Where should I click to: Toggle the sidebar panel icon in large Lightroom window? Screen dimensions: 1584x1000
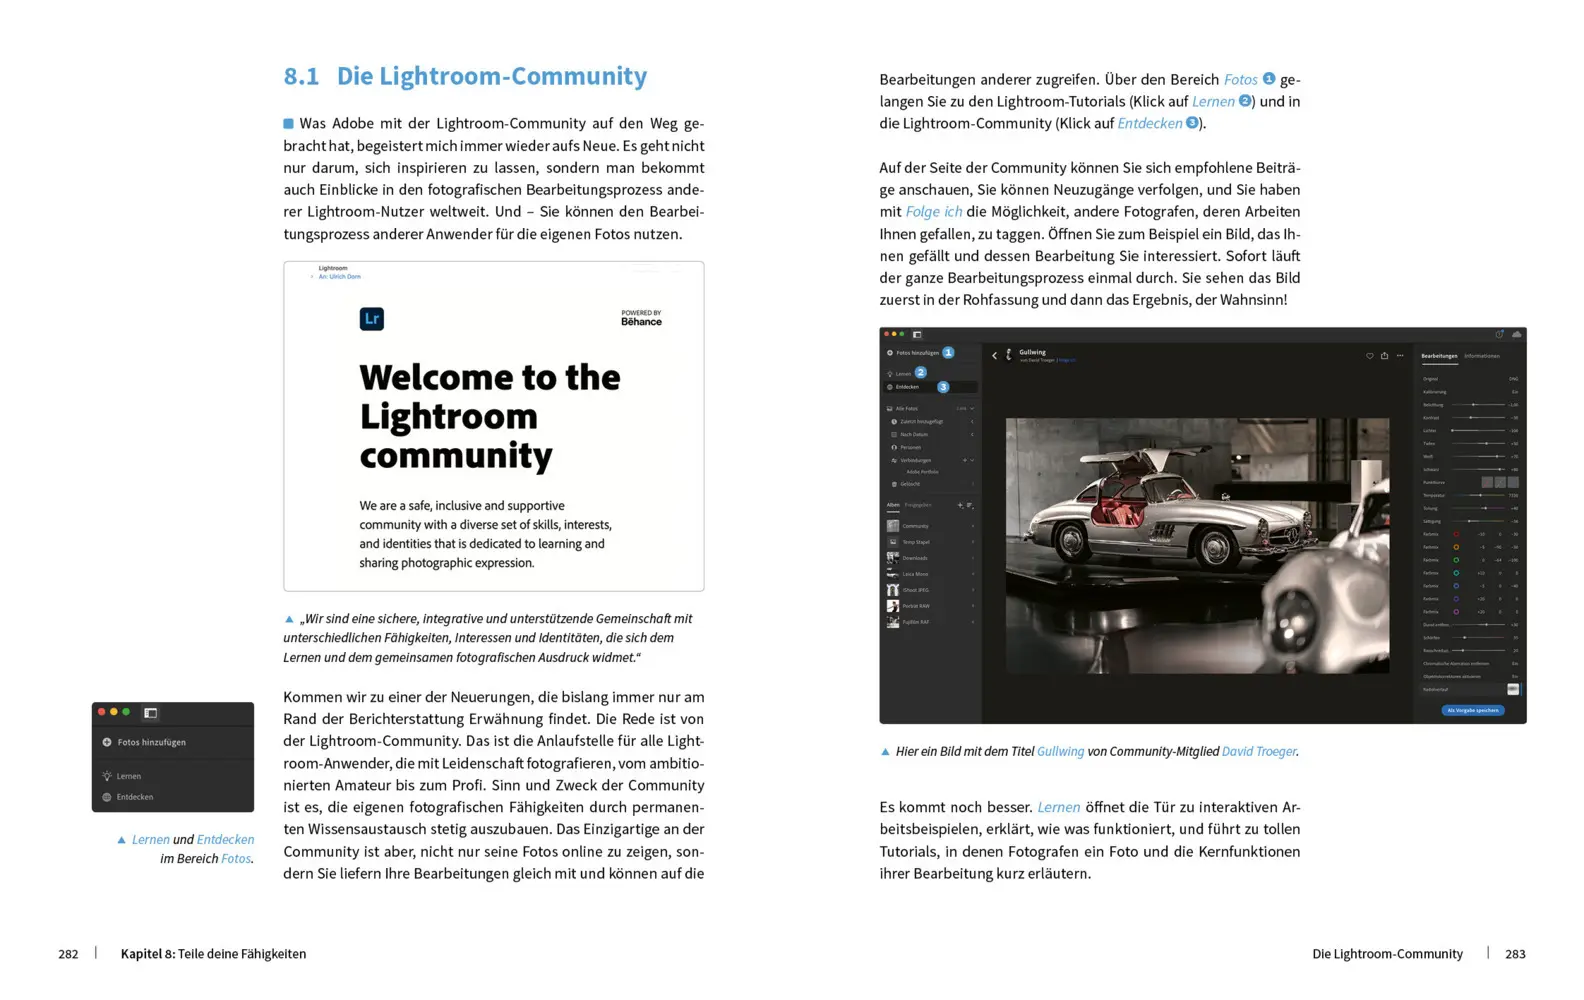coord(917,334)
